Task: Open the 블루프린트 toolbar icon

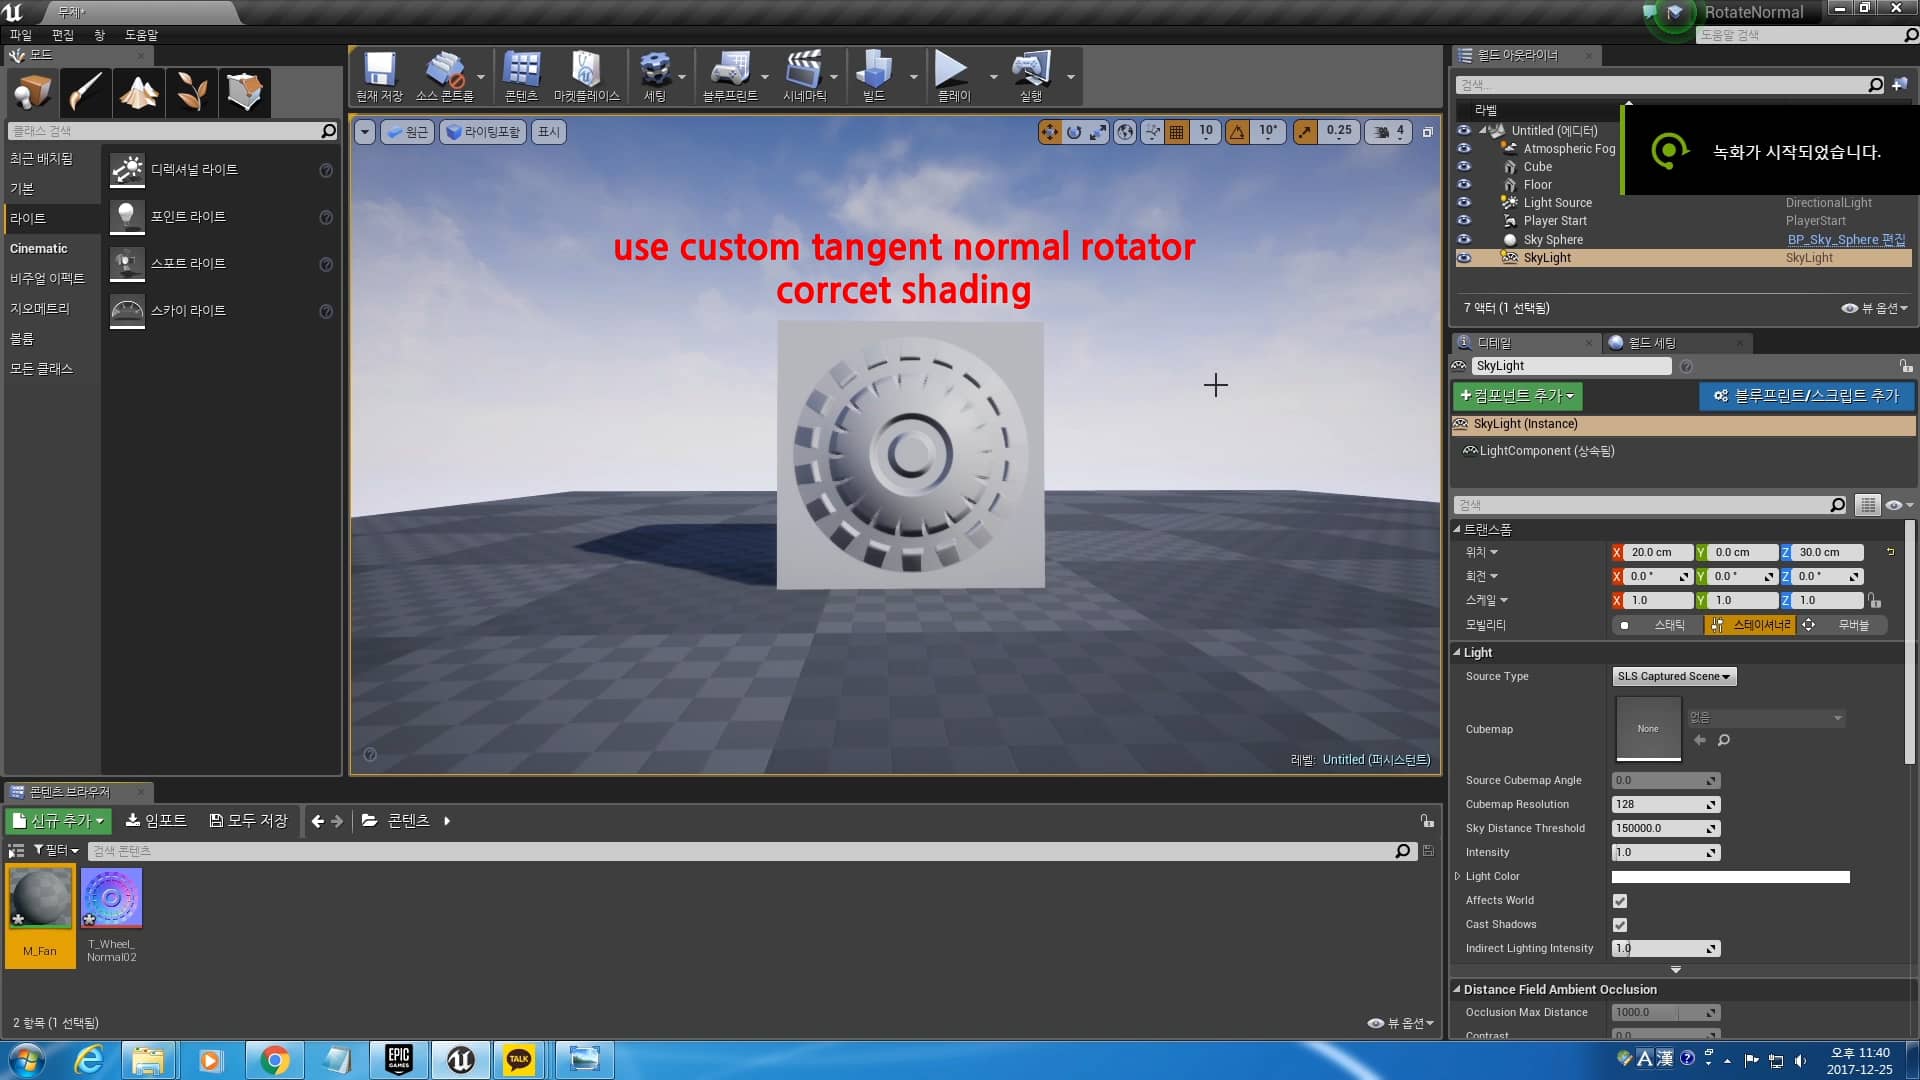Action: tap(731, 75)
